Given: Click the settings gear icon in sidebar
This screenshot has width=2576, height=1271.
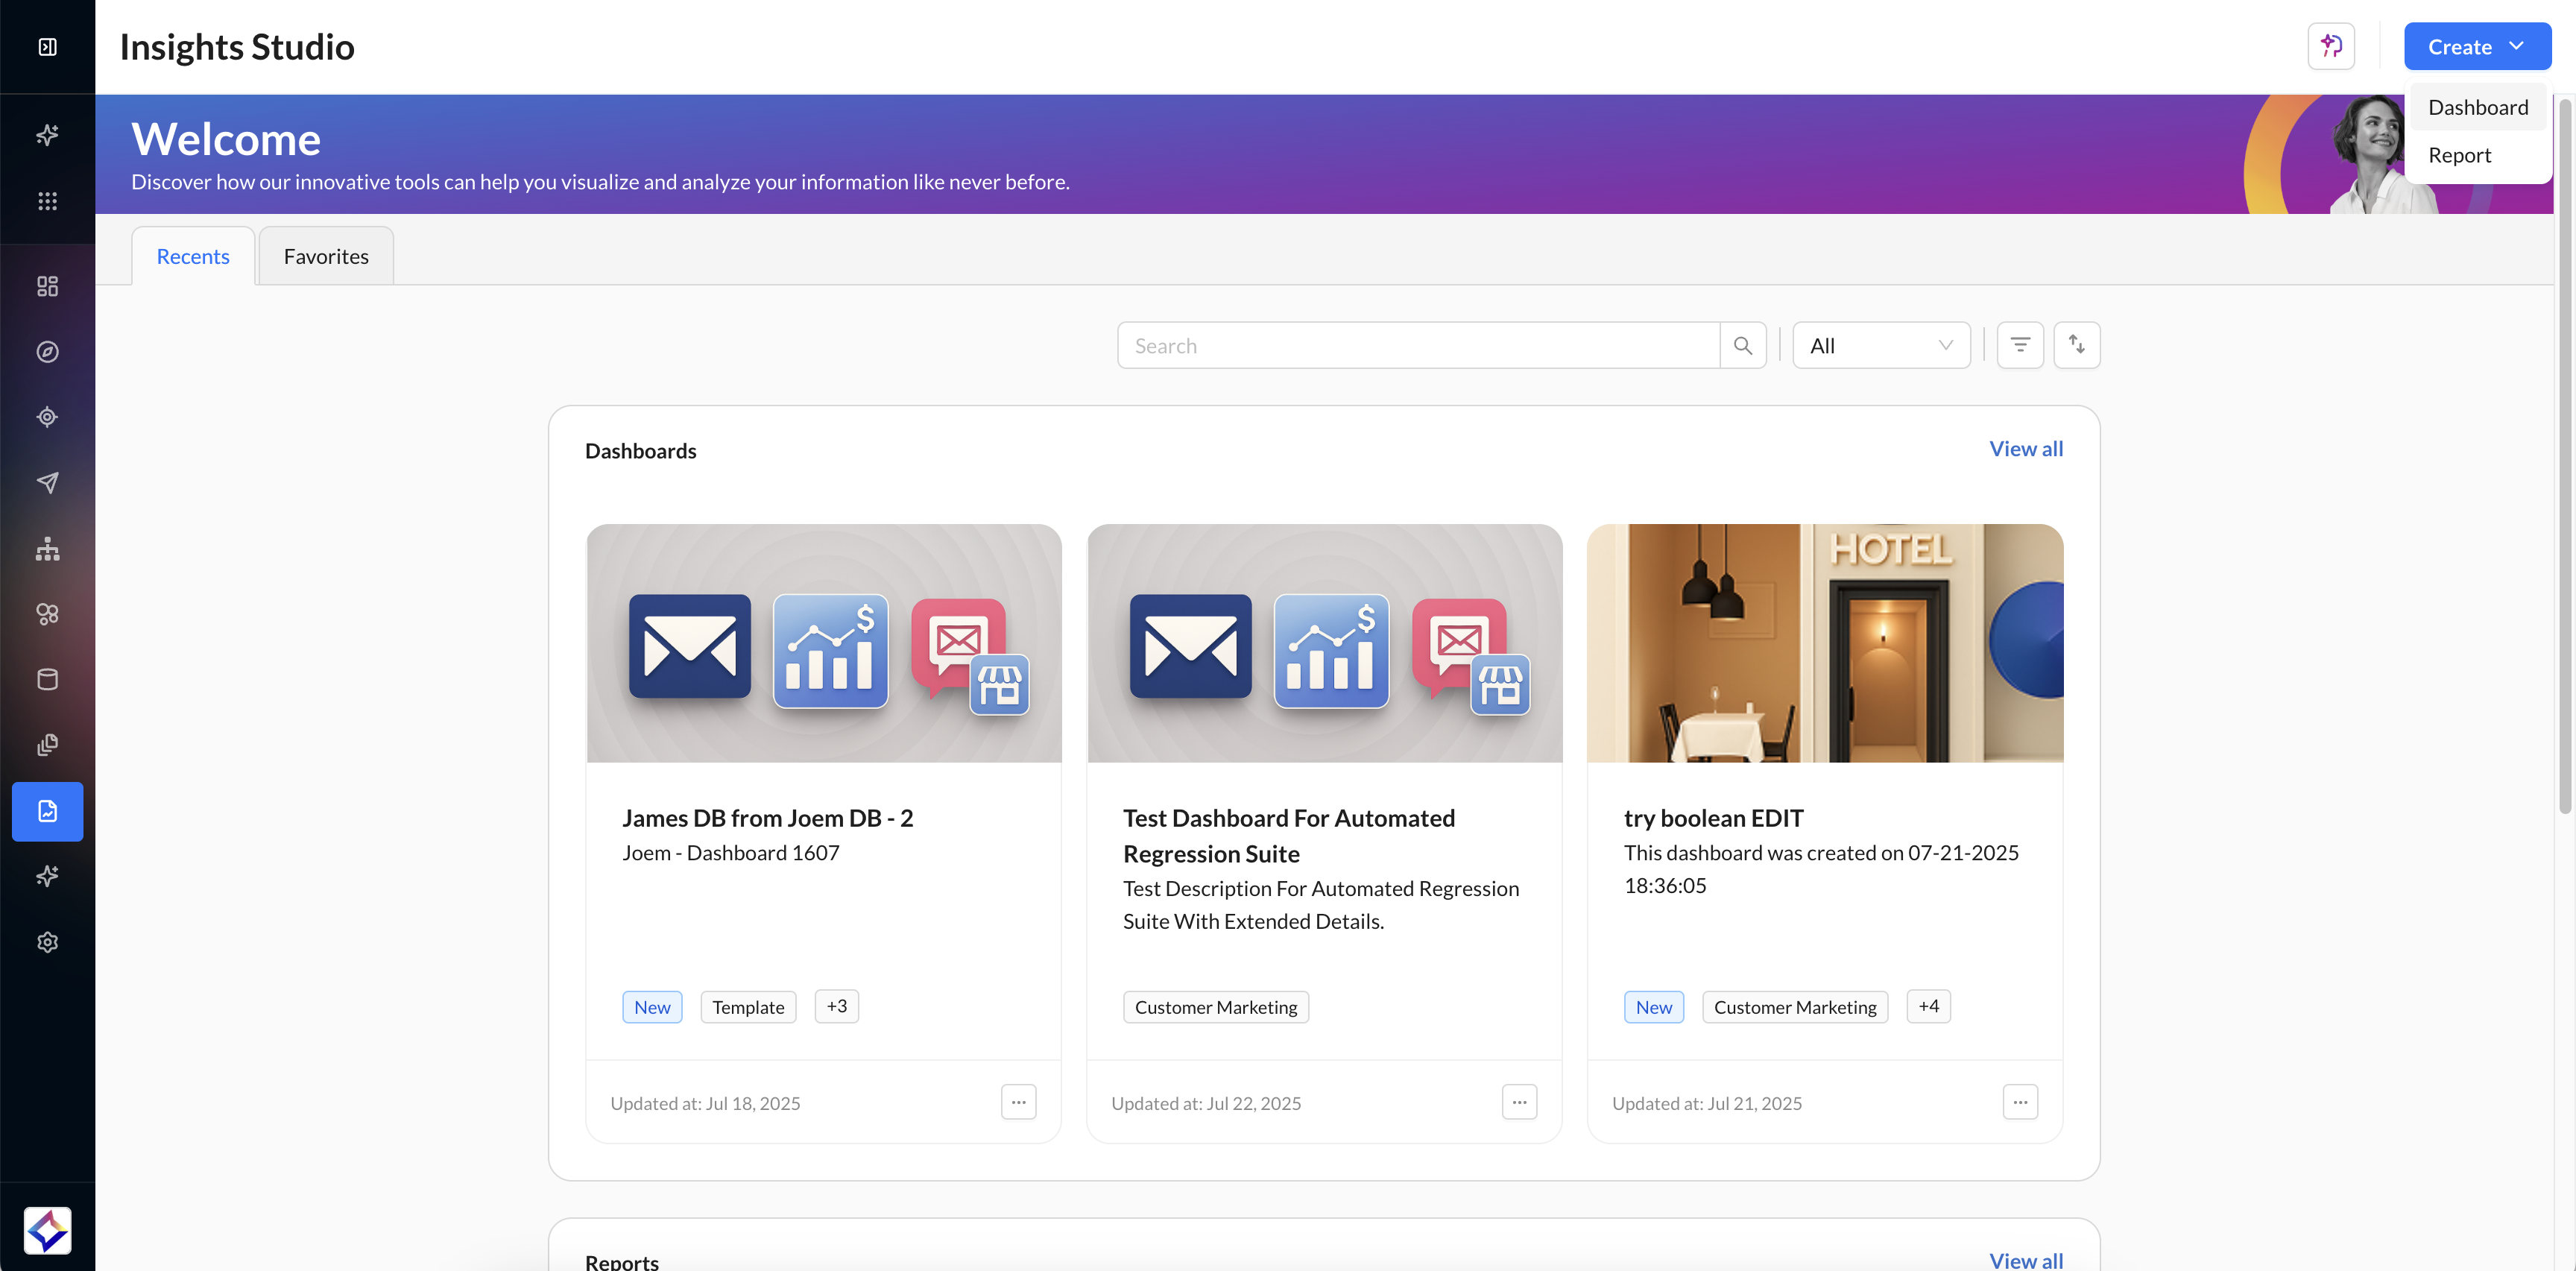Looking at the screenshot, I should tap(47, 942).
